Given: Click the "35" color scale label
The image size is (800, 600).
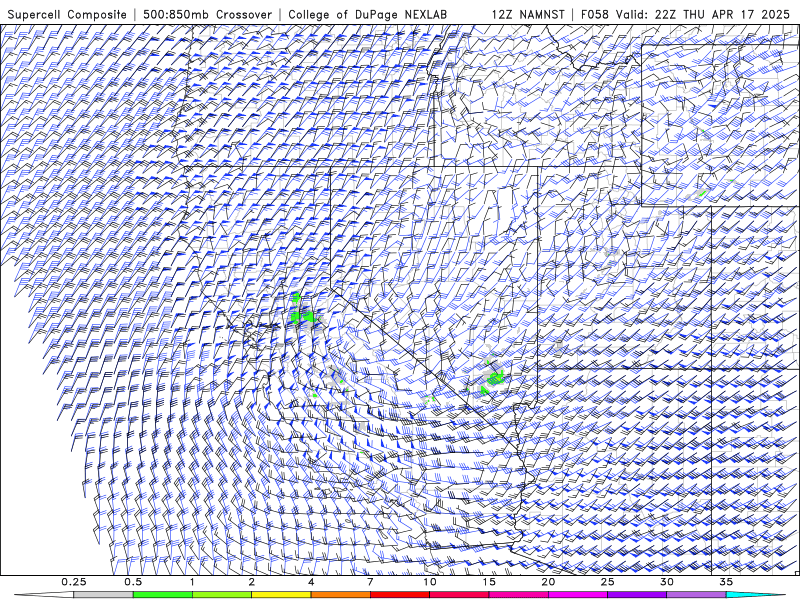Looking at the screenshot, I should (x=726, y=582).
